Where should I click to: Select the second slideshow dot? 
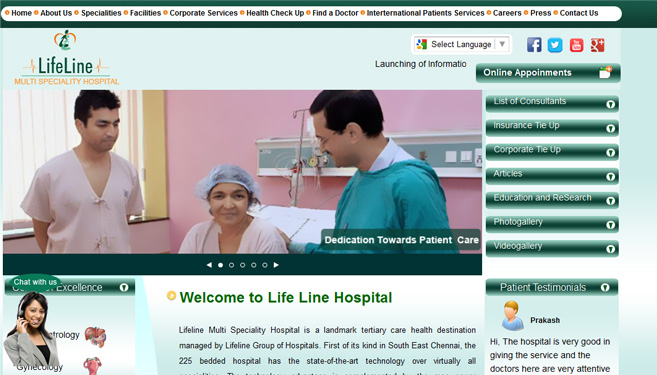(231, 265)
